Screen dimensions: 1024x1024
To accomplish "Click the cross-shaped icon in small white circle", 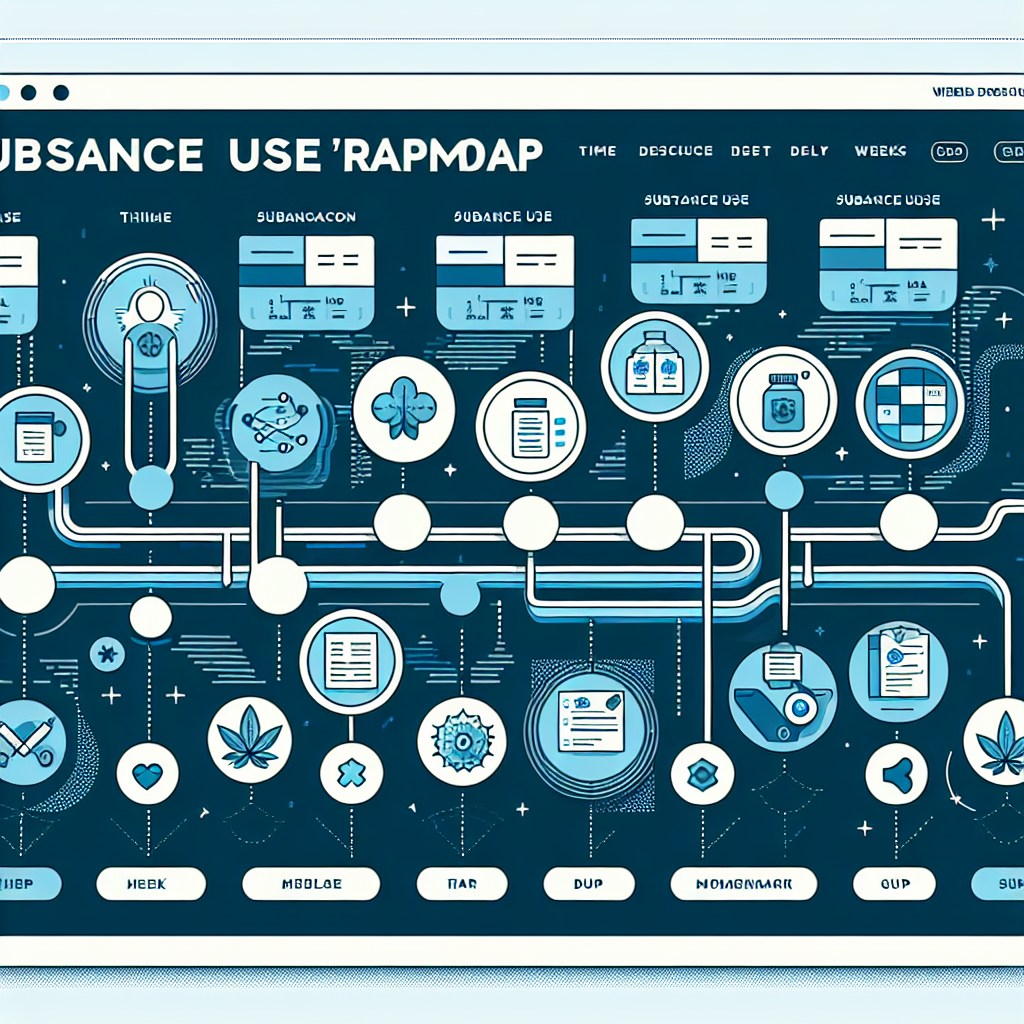I will (x=352, y=775).
